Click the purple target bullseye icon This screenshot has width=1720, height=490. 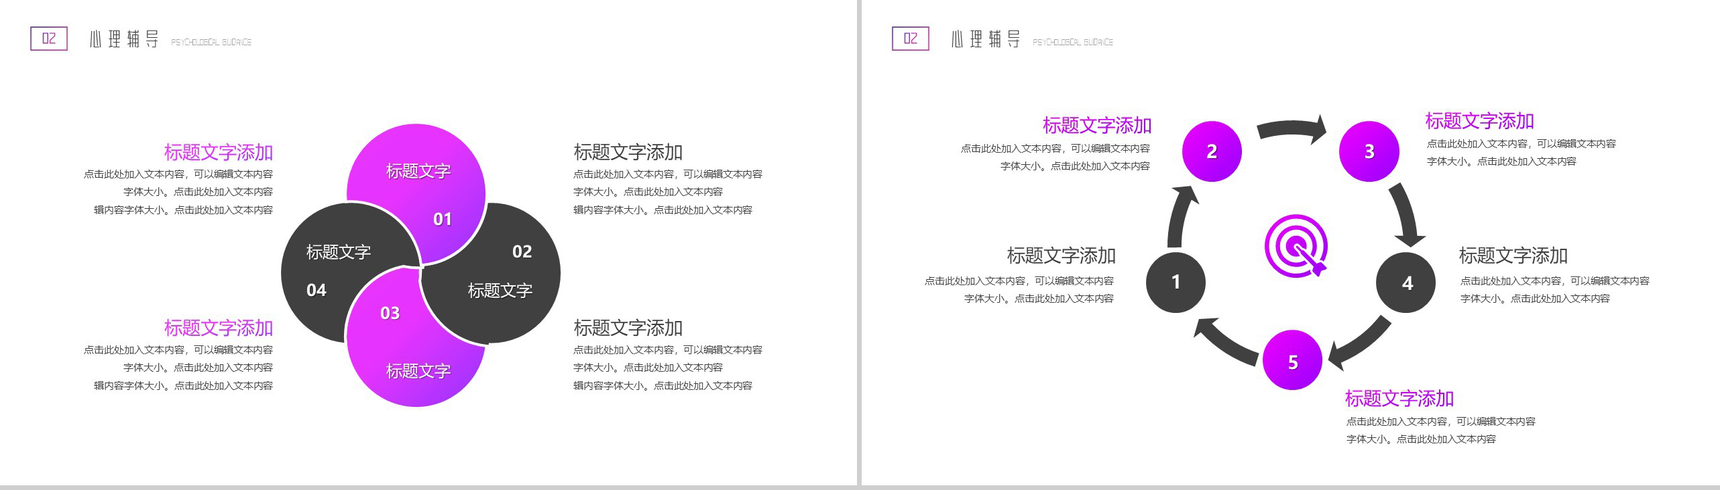pos(1296,246)
